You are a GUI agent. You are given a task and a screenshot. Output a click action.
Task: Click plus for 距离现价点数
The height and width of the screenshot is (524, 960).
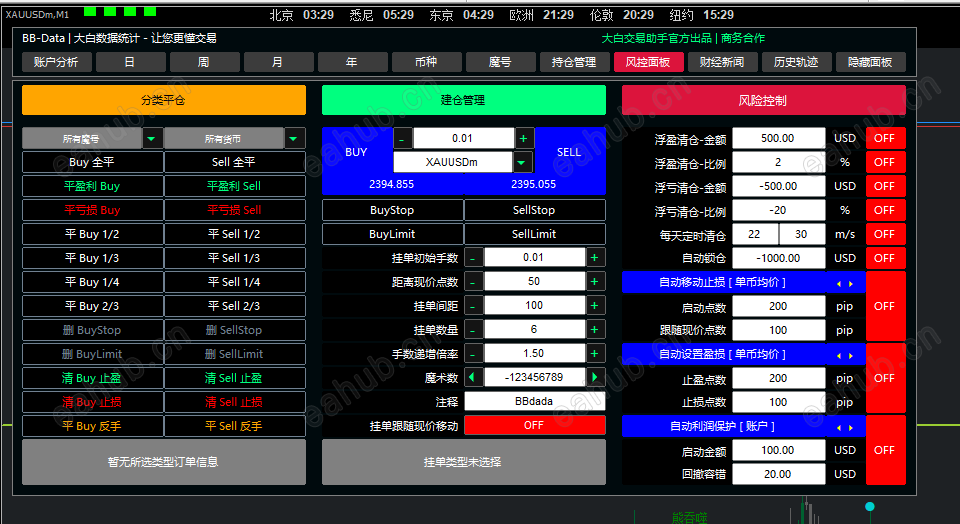coord(594,282)
